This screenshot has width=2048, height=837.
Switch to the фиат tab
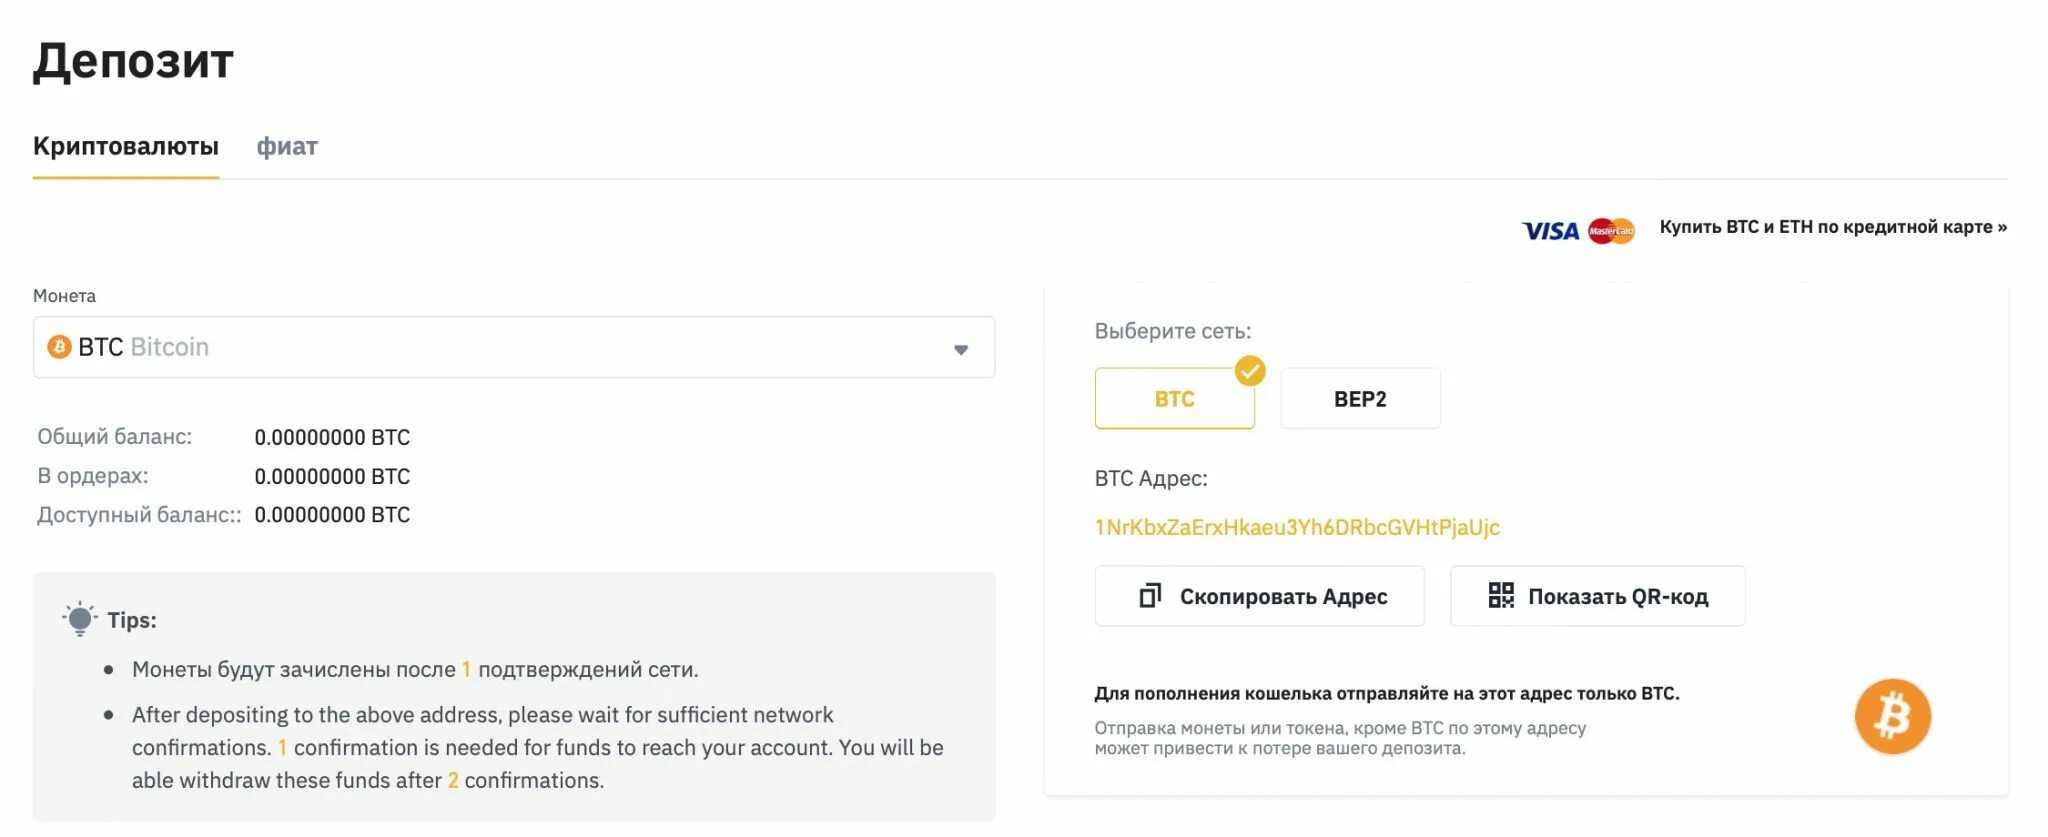click(x=287, y=146)
